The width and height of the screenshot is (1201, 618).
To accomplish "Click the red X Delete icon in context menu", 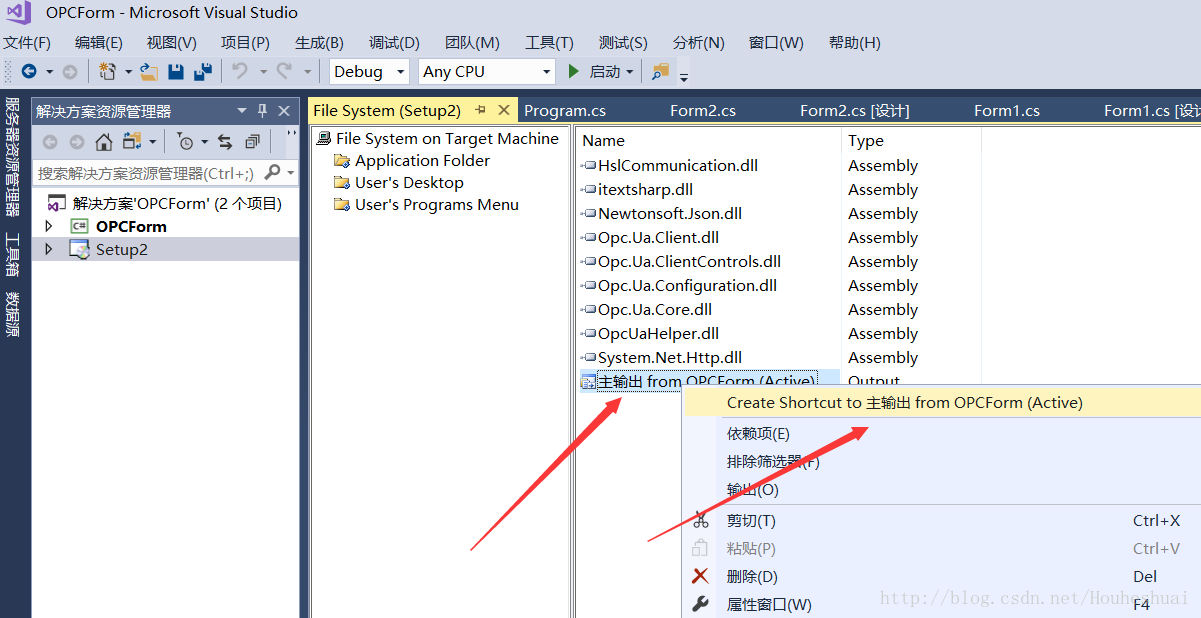I will point(701,576).
